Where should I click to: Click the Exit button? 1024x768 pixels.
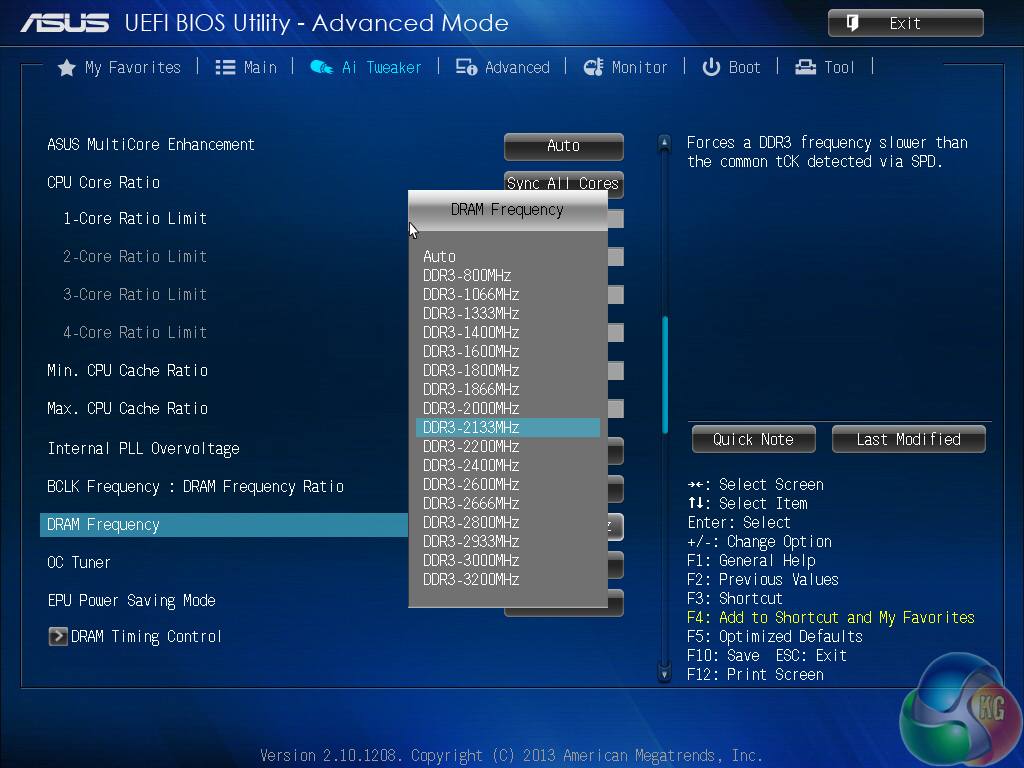(x=906, y=24)
